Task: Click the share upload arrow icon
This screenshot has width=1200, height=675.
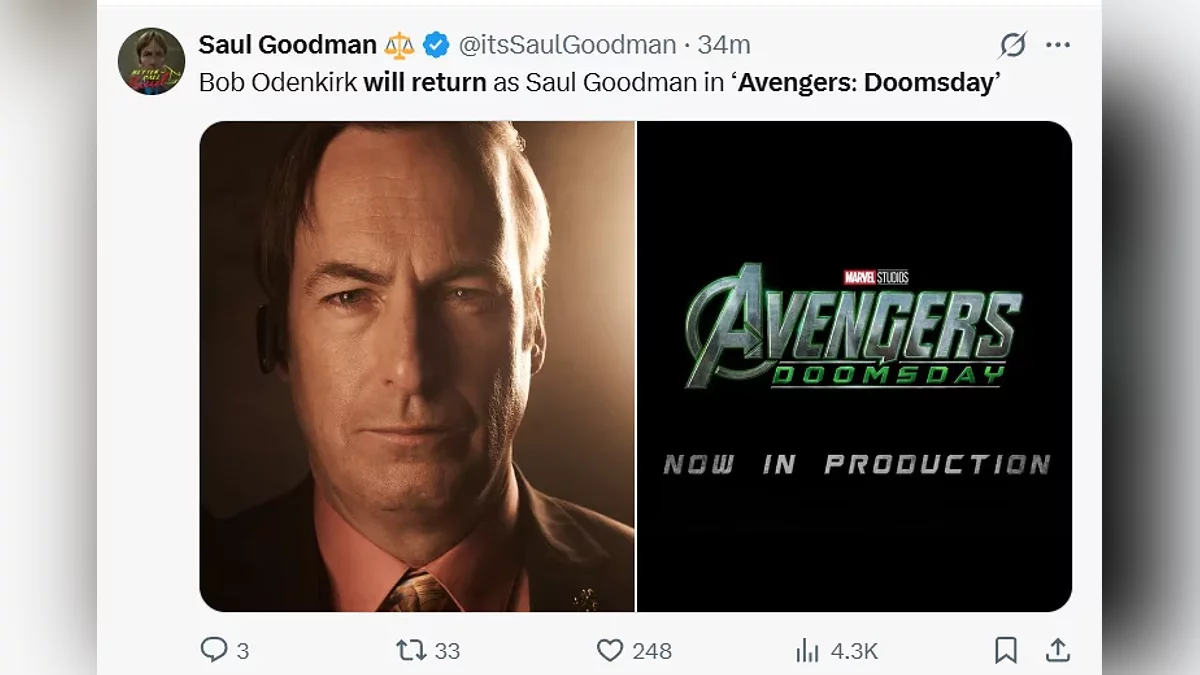Action: pos(1057,650)
